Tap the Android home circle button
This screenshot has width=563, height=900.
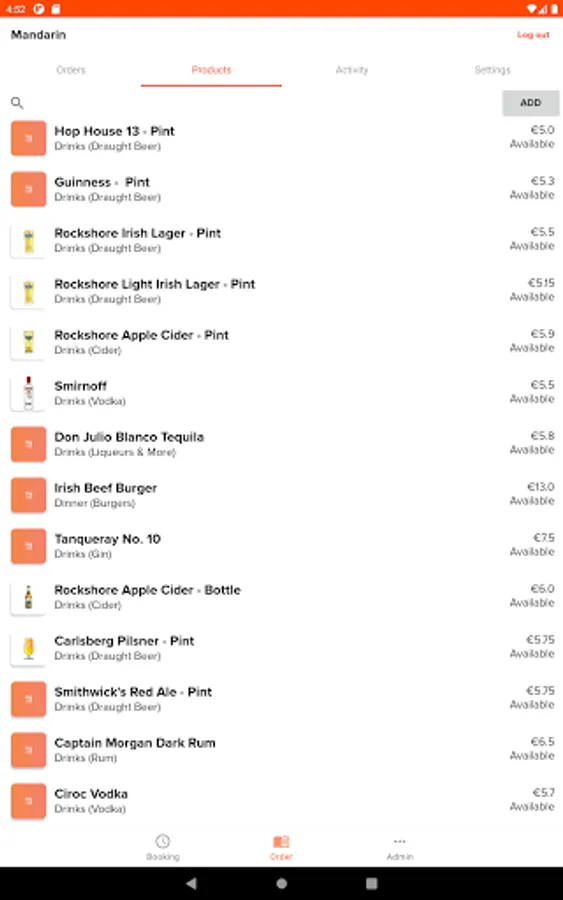(x=281, y=883)
